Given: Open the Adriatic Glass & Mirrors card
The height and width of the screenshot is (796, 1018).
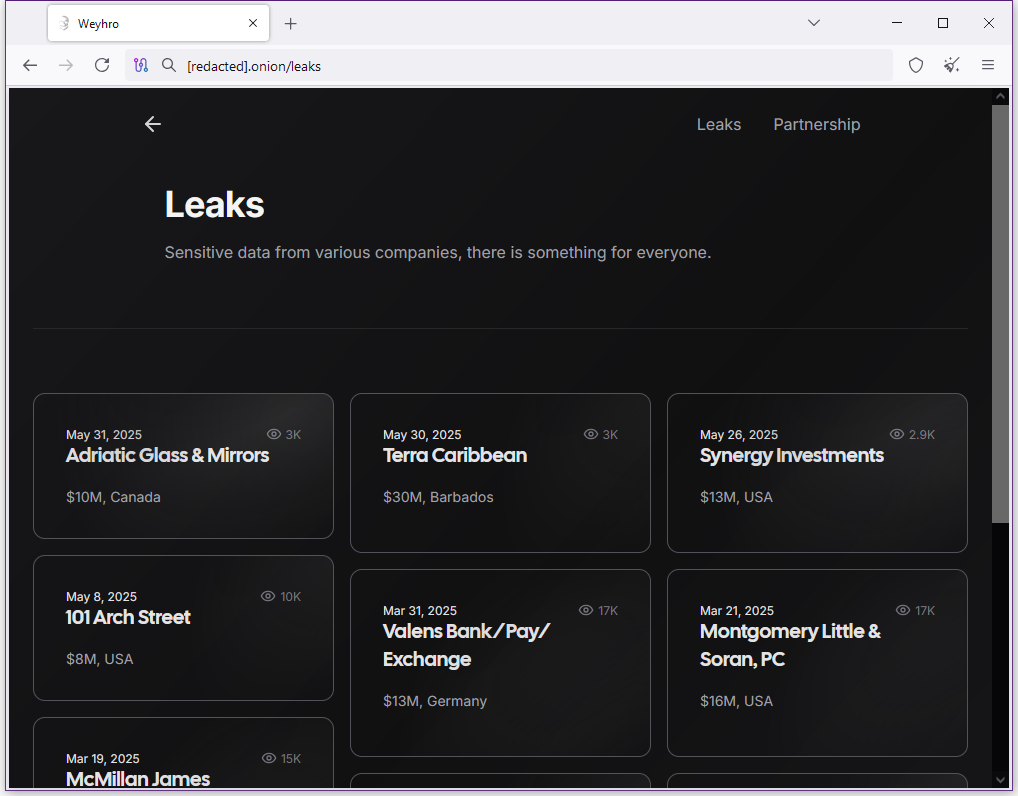Looking at the screenshot, I should pos(183,466).
